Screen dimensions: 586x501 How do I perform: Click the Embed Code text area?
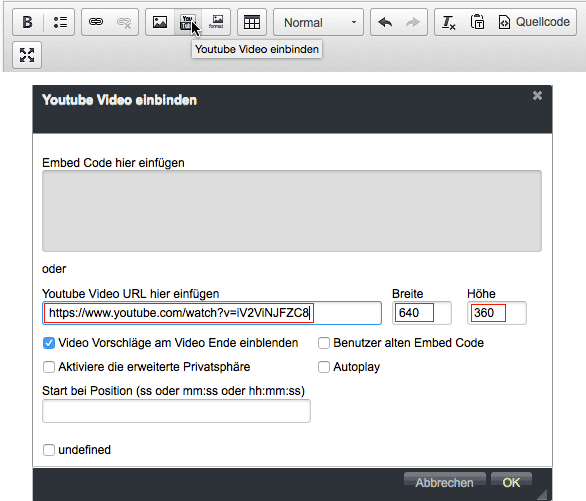click(292, 211)
